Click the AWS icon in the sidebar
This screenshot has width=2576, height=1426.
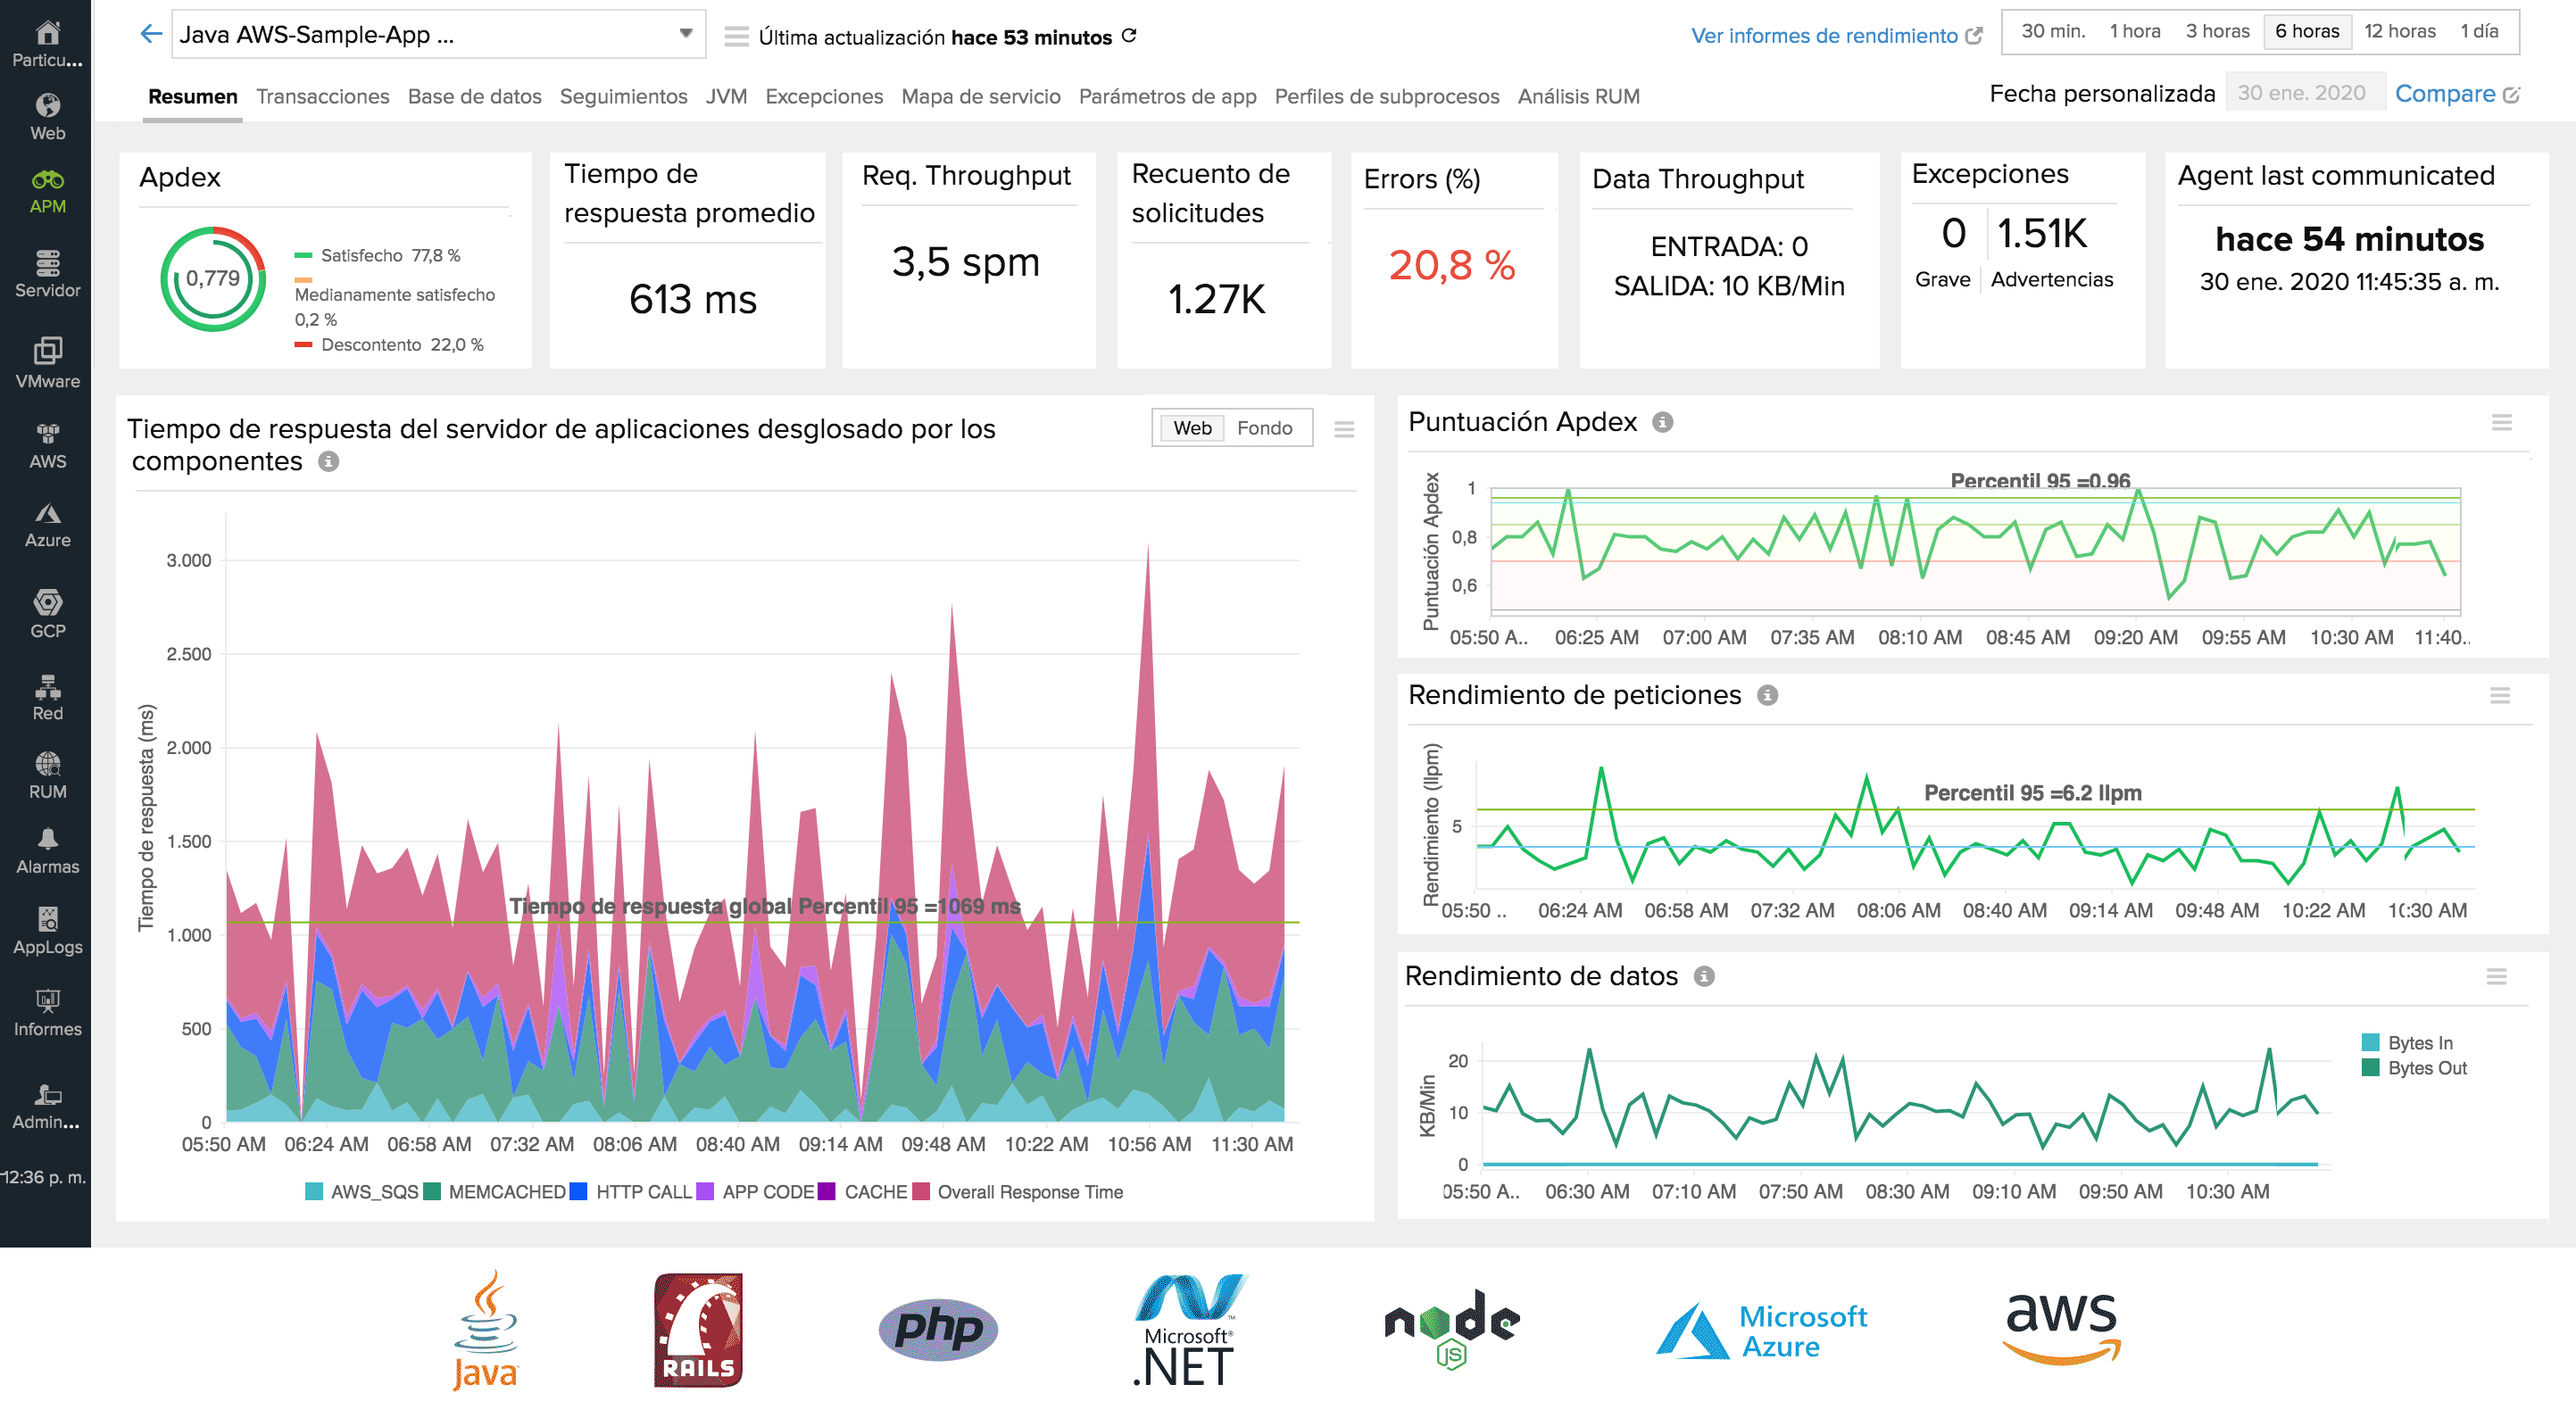46,444
